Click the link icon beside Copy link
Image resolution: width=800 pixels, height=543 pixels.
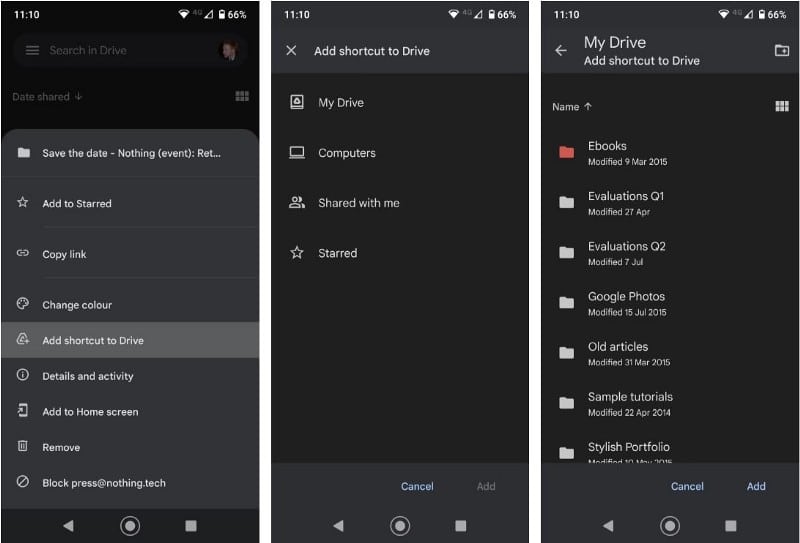[22, 253]
